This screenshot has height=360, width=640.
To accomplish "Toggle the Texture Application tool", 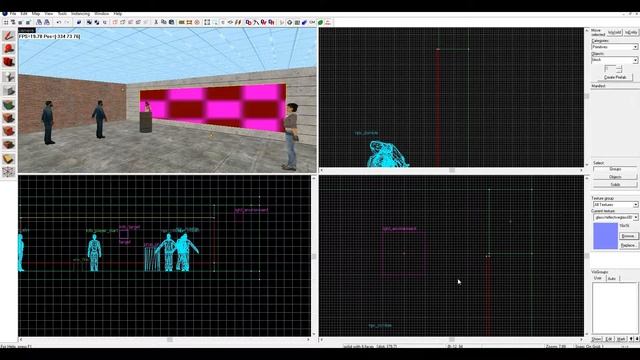I will [x=9, y=104].
